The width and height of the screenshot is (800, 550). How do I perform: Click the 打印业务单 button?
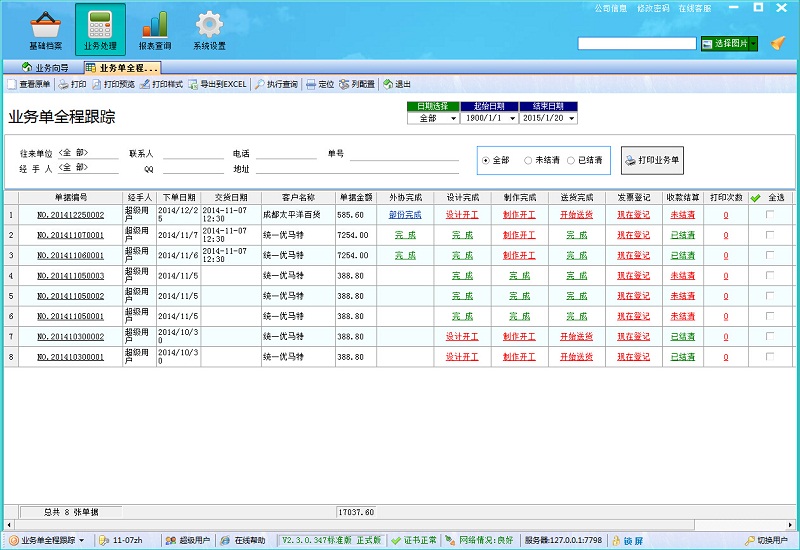(x=652, y=160)
